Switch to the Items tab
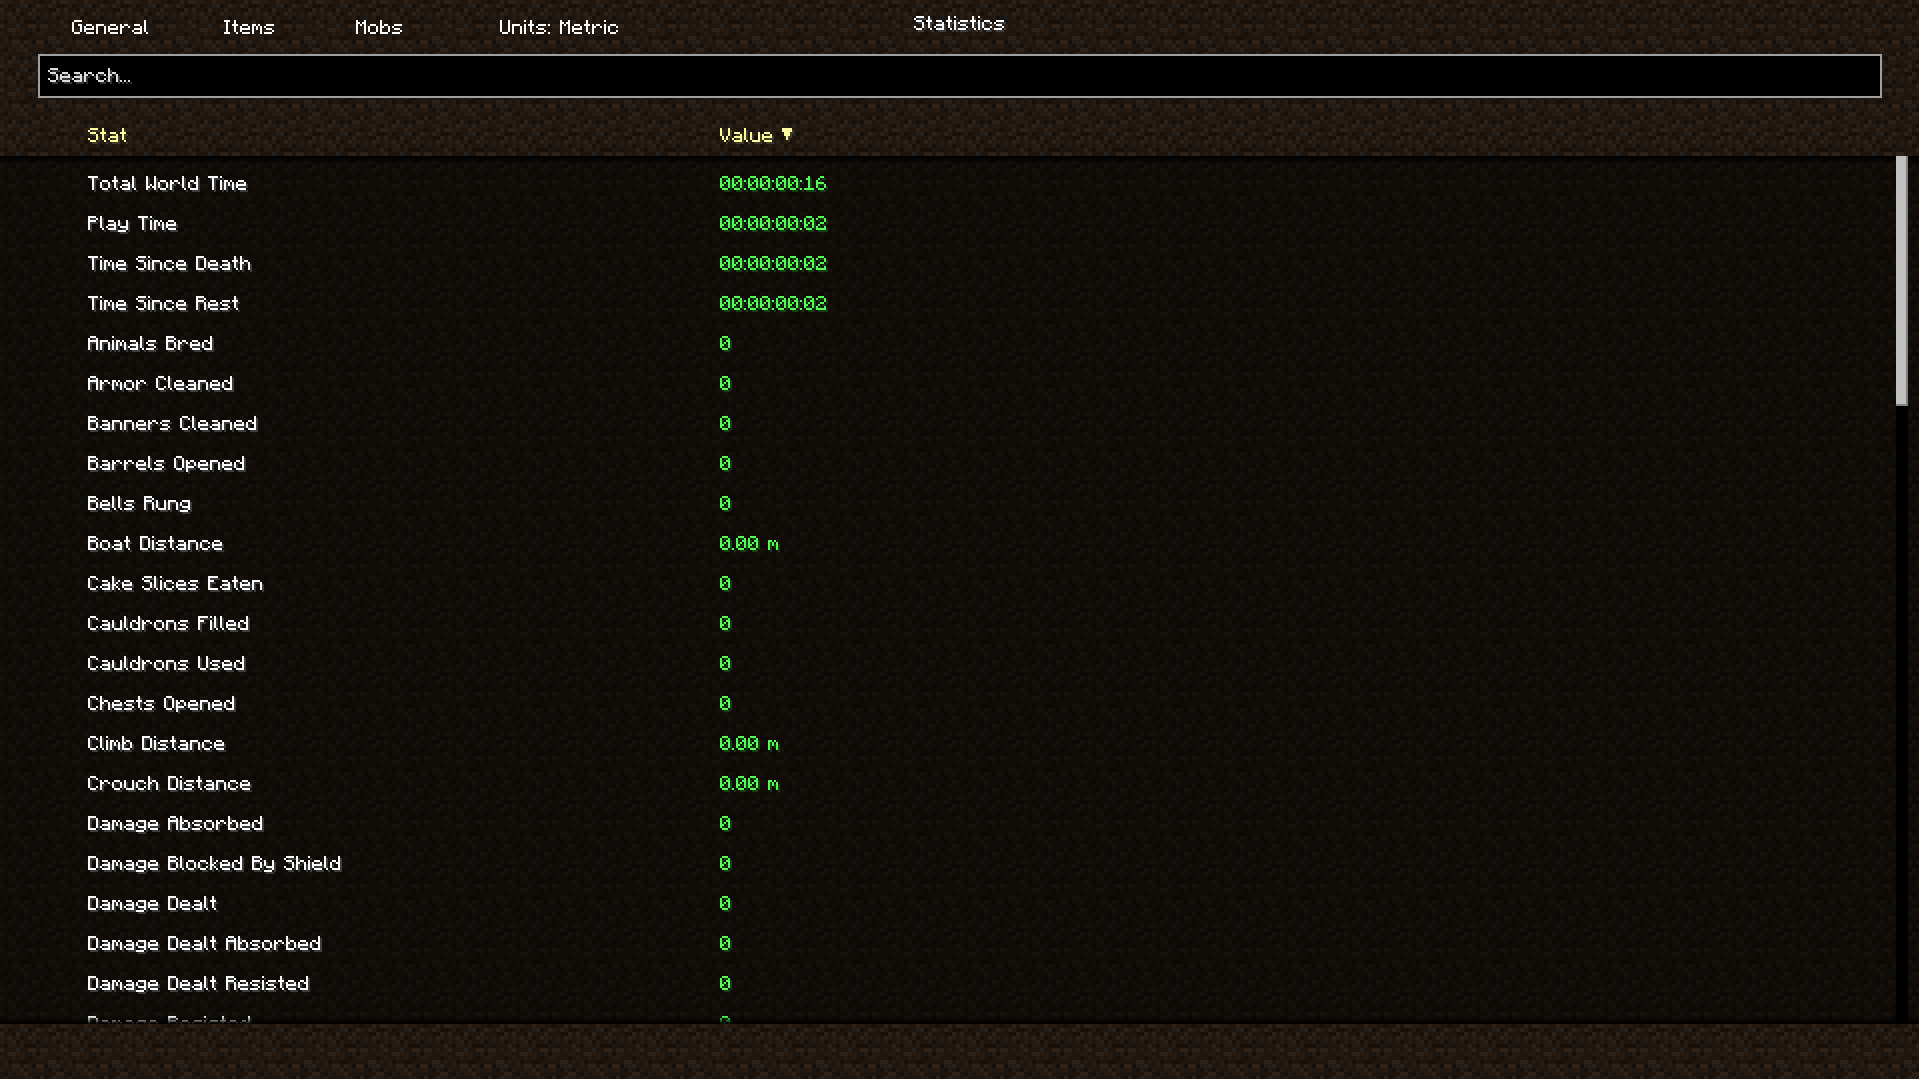 [x=248, y=27]
